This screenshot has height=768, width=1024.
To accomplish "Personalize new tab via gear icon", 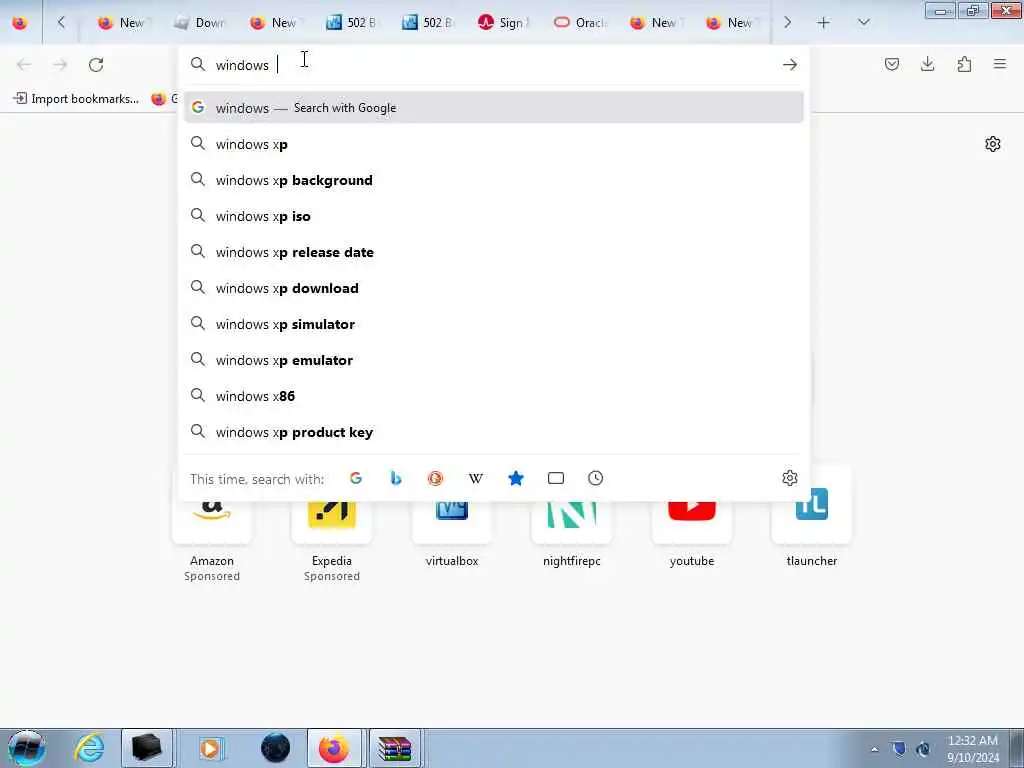I will [993, 144].
